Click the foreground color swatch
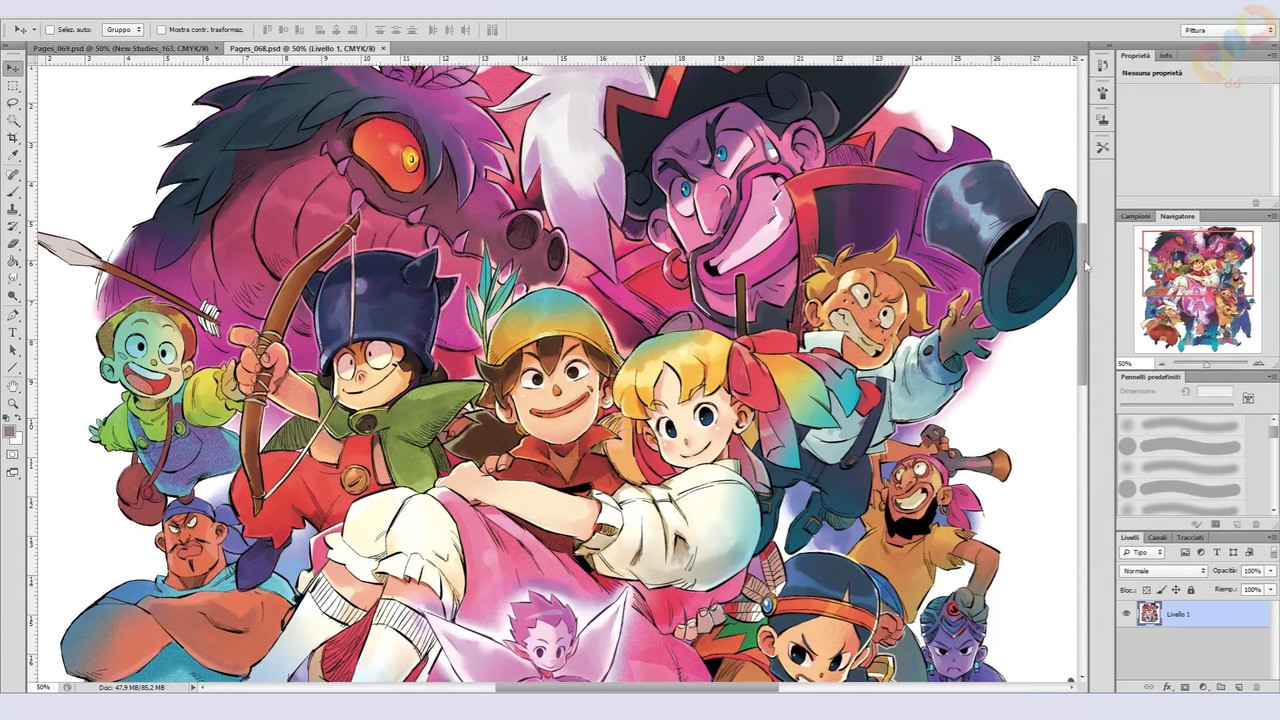The height and width of the screenshot is (720, 1280). pyautogui.click(x=9, y=432)
